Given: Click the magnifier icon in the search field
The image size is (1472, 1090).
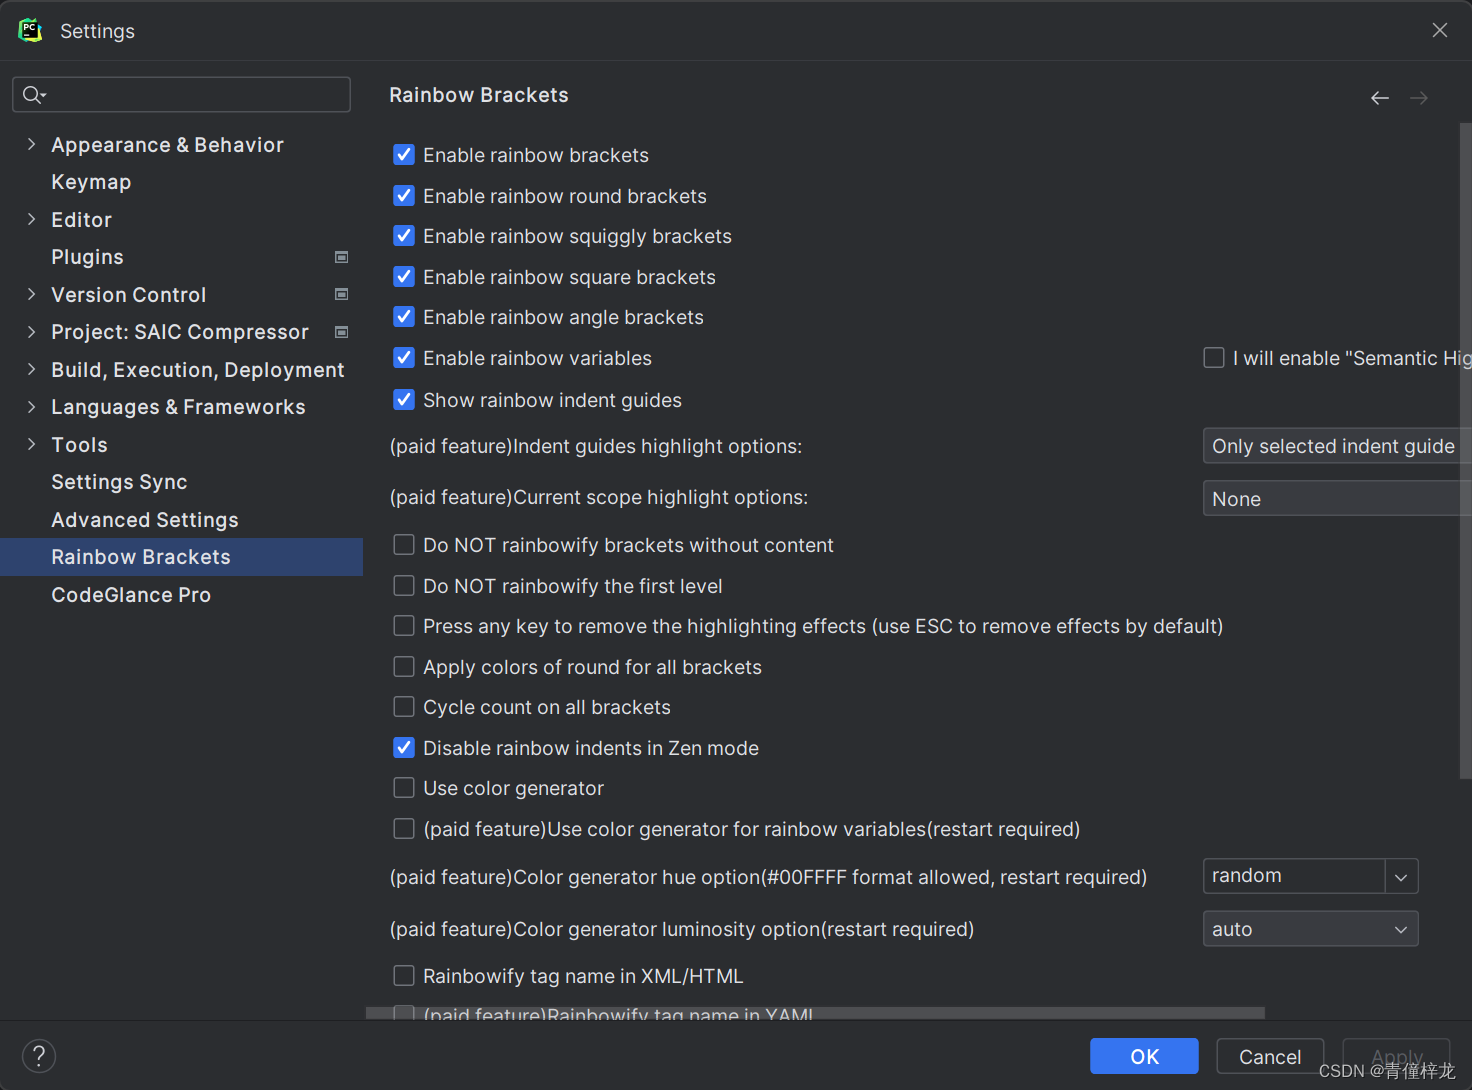Looking at the screenshot, I should pyautogui.click(x=33, y=94).
